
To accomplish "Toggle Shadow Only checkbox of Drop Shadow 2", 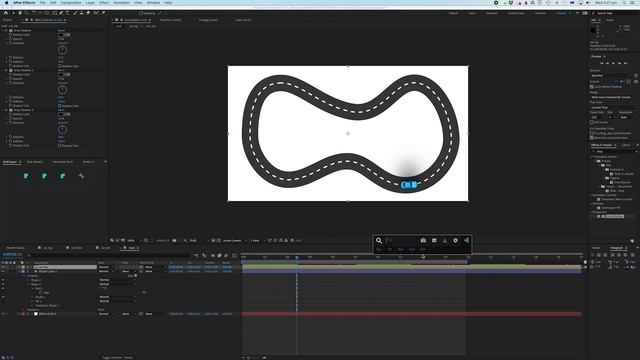I will (60, 106).
